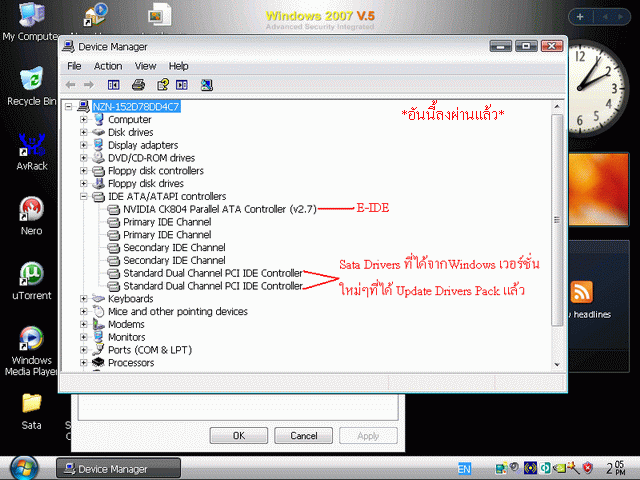Click the Properties toolbar icon with question mark
This screenshot has height=480, width=640.
click(163, 85)
